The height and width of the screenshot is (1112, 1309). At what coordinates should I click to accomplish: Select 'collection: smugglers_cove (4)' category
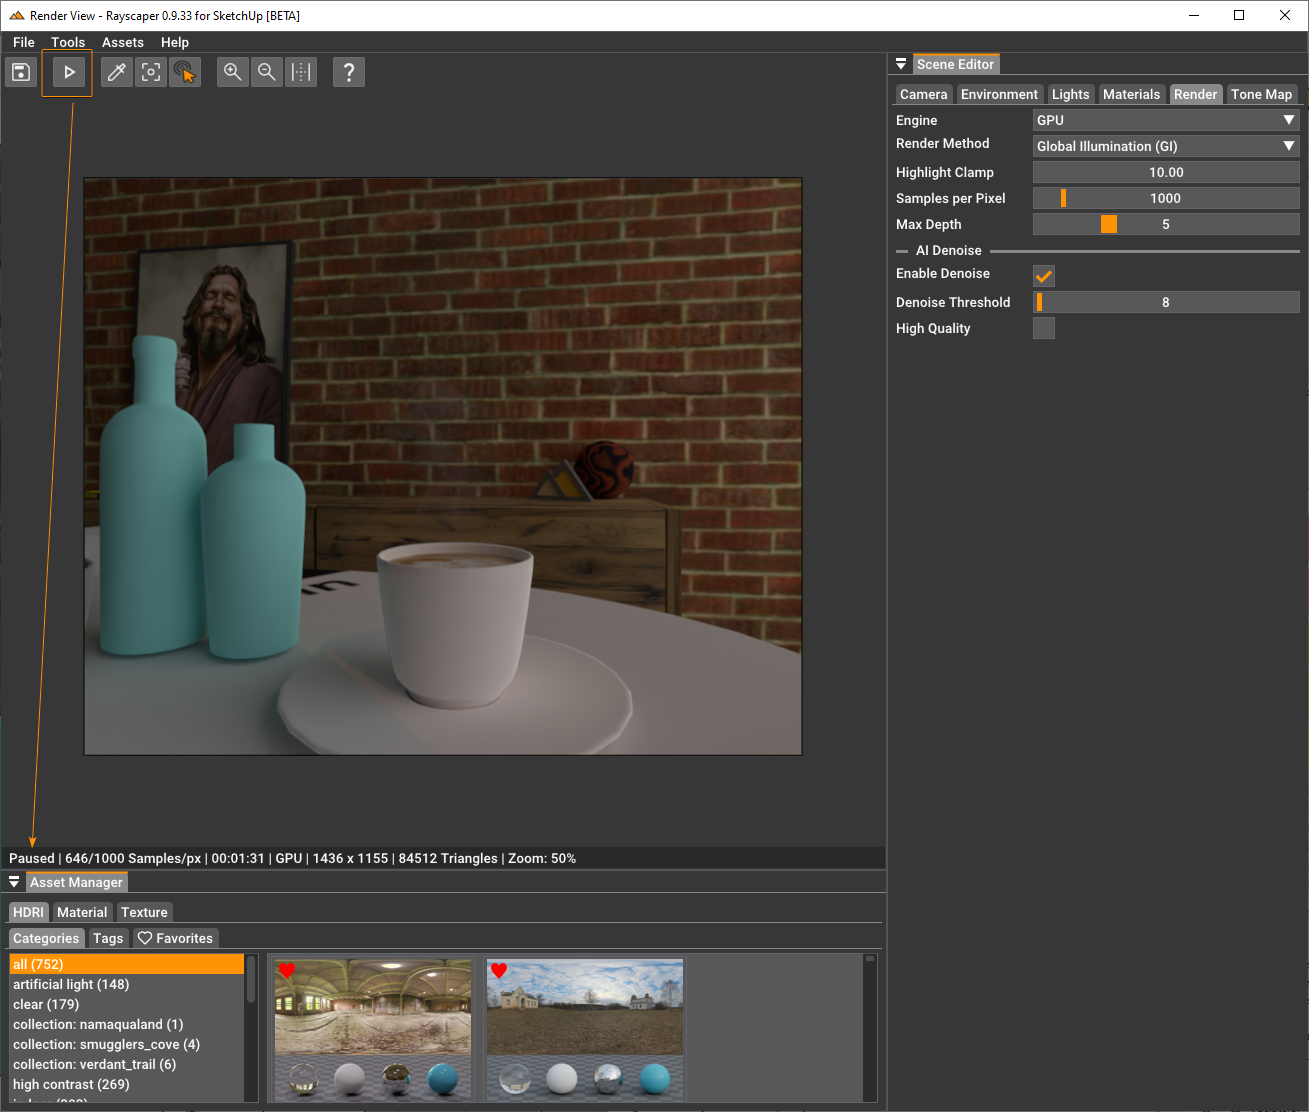(x=126, y=1044)
